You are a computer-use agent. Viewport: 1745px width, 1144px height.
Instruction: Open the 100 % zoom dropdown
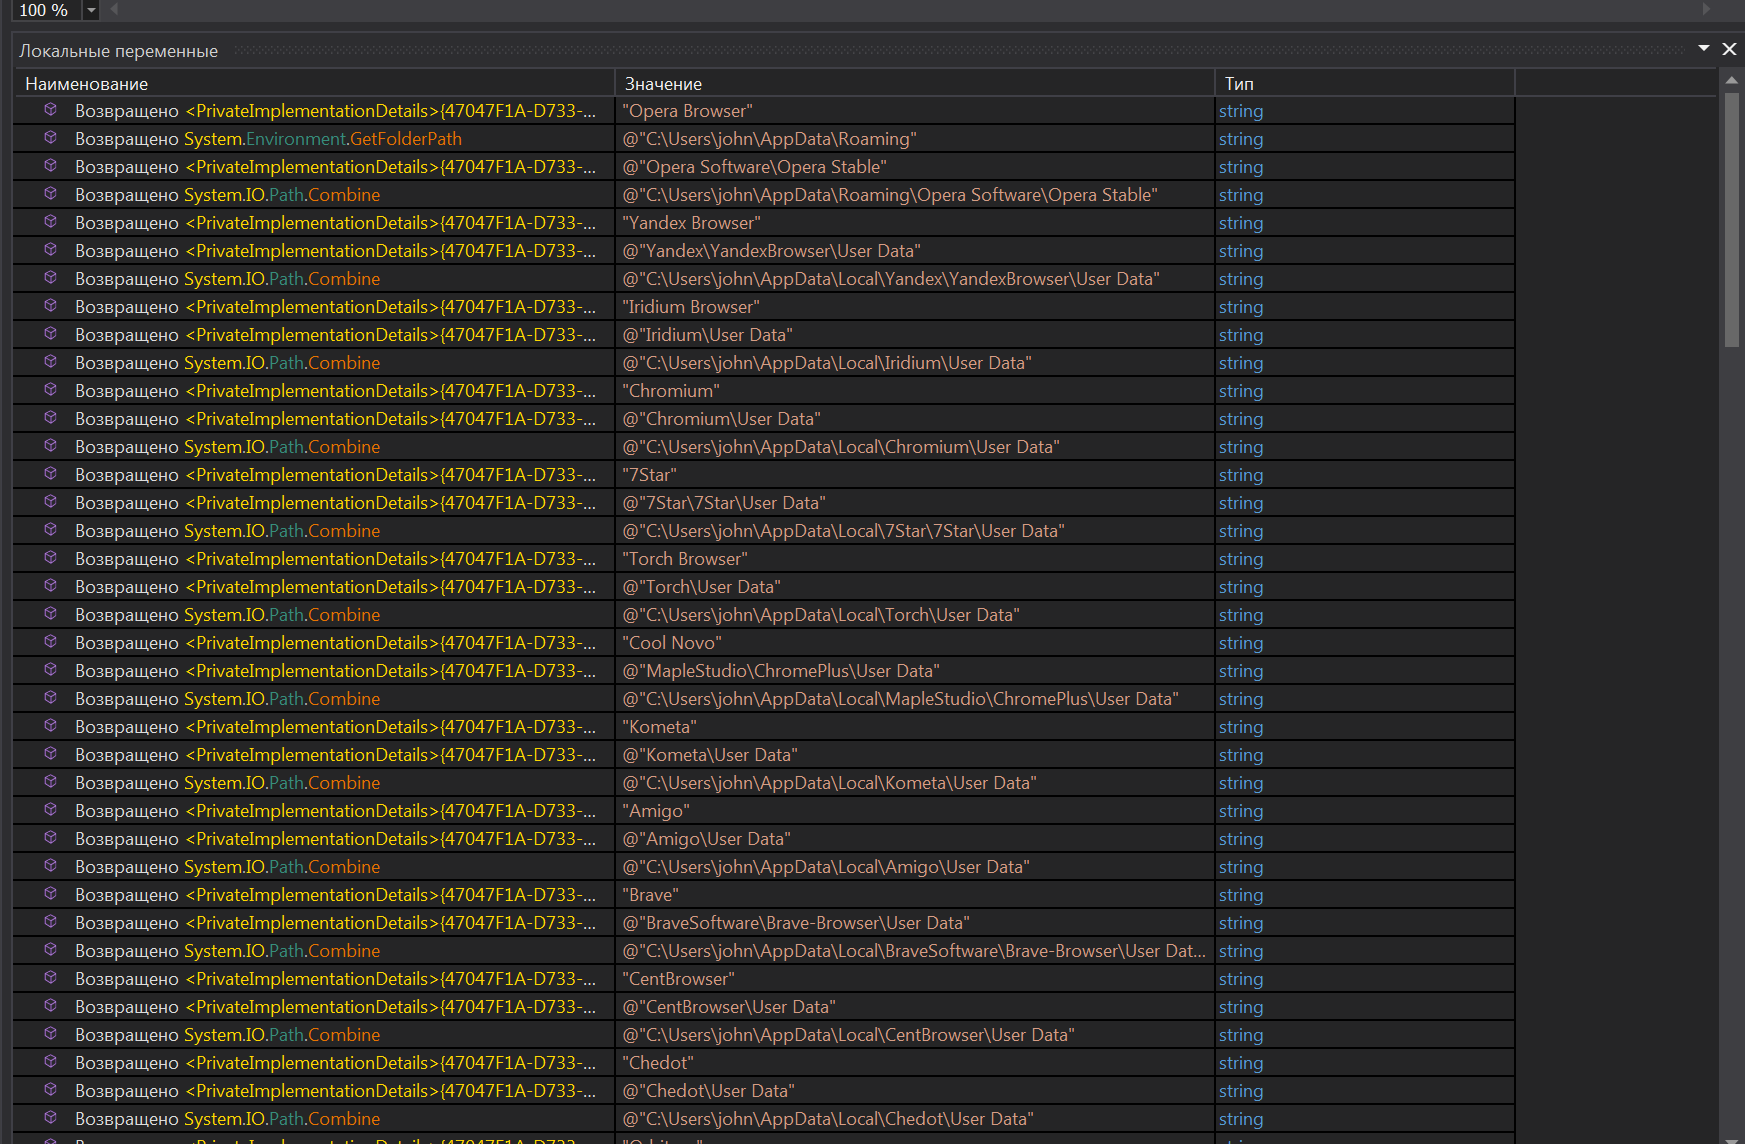[x=91, y=10]
